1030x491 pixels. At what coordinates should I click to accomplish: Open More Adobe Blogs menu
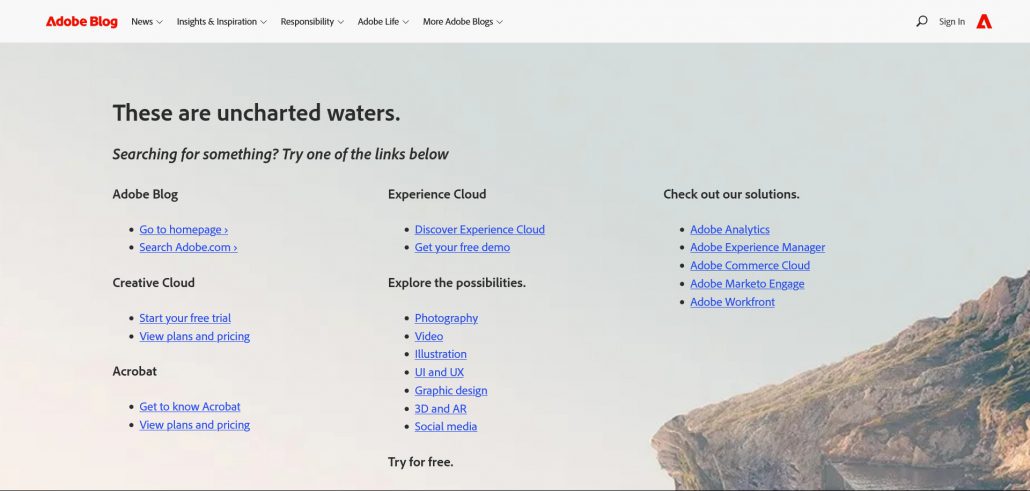tap(462, 21)
